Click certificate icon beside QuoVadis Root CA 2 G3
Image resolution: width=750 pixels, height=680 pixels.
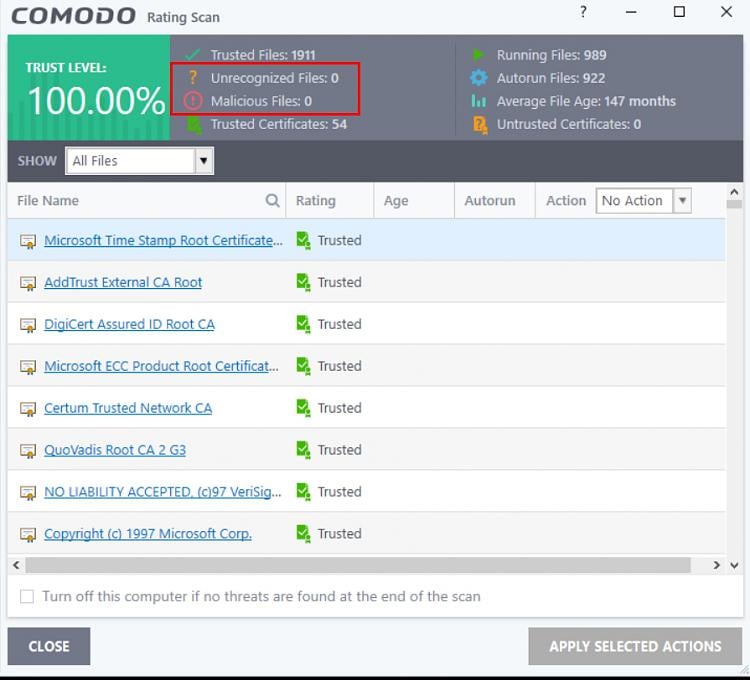point(28,450)
